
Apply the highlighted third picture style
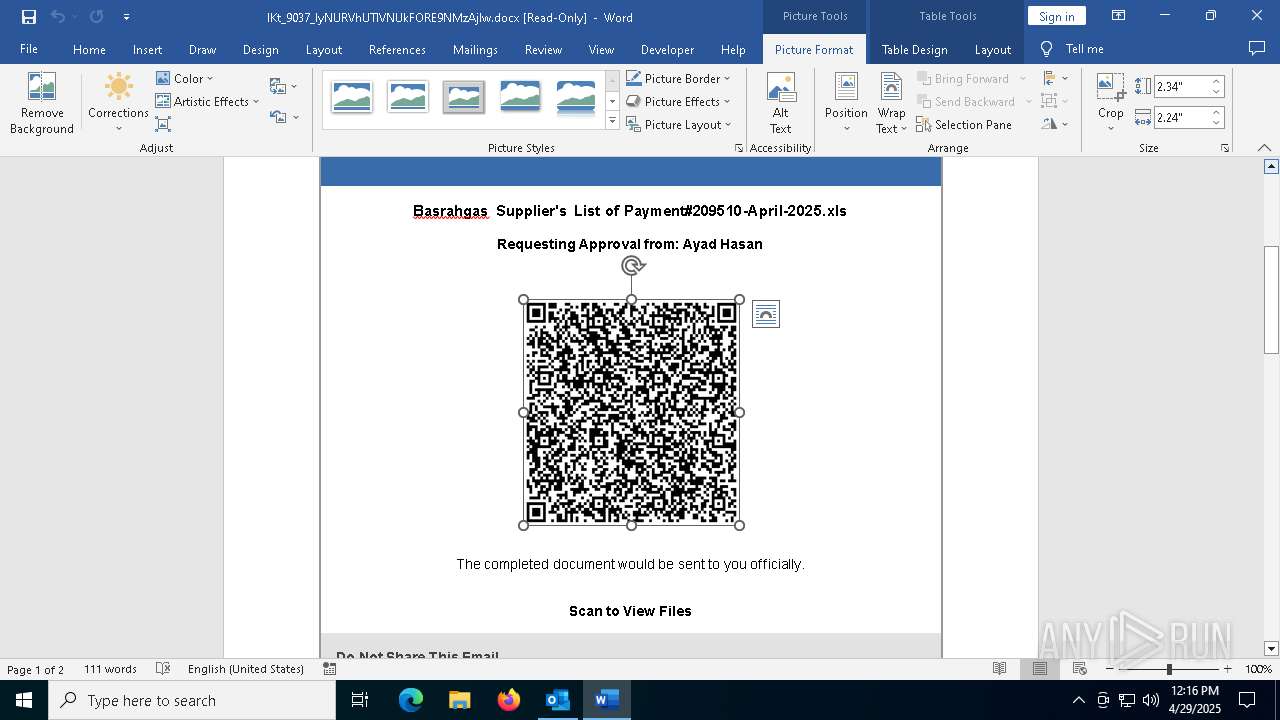464,97
